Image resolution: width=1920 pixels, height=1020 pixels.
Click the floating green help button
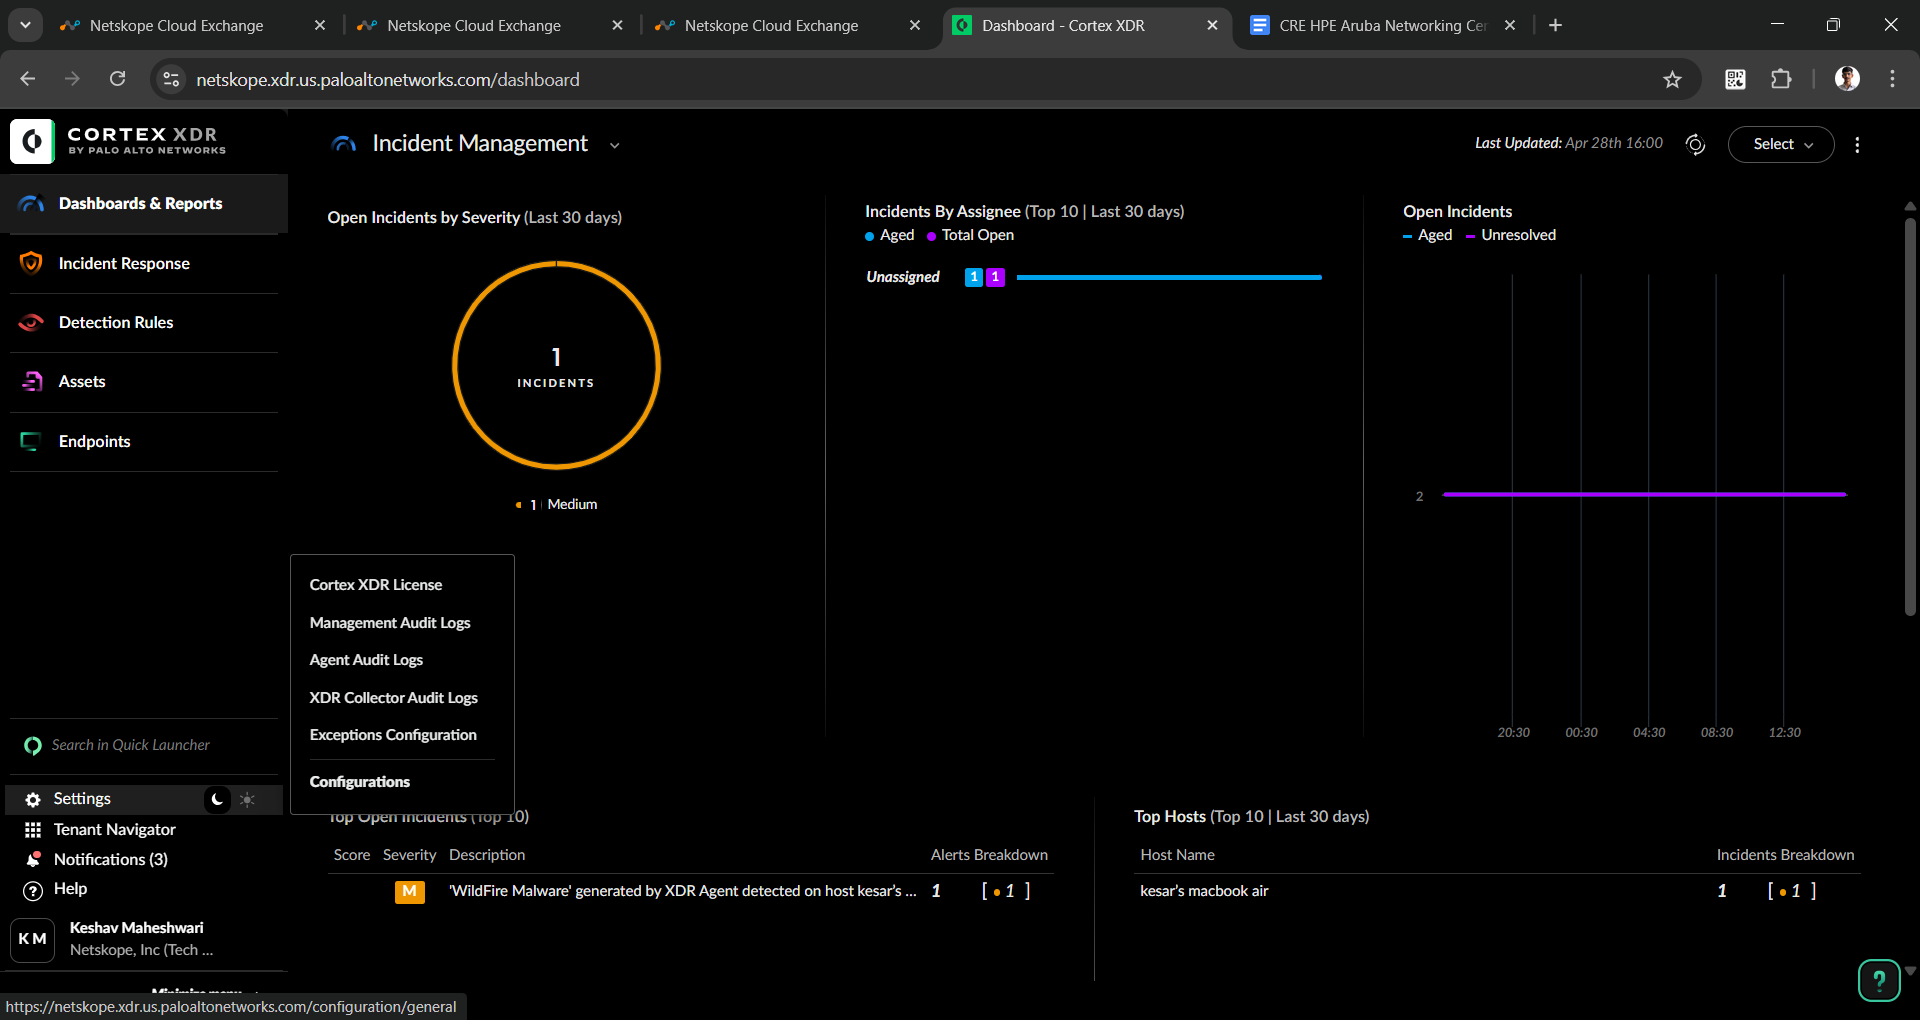[1879, 980]
